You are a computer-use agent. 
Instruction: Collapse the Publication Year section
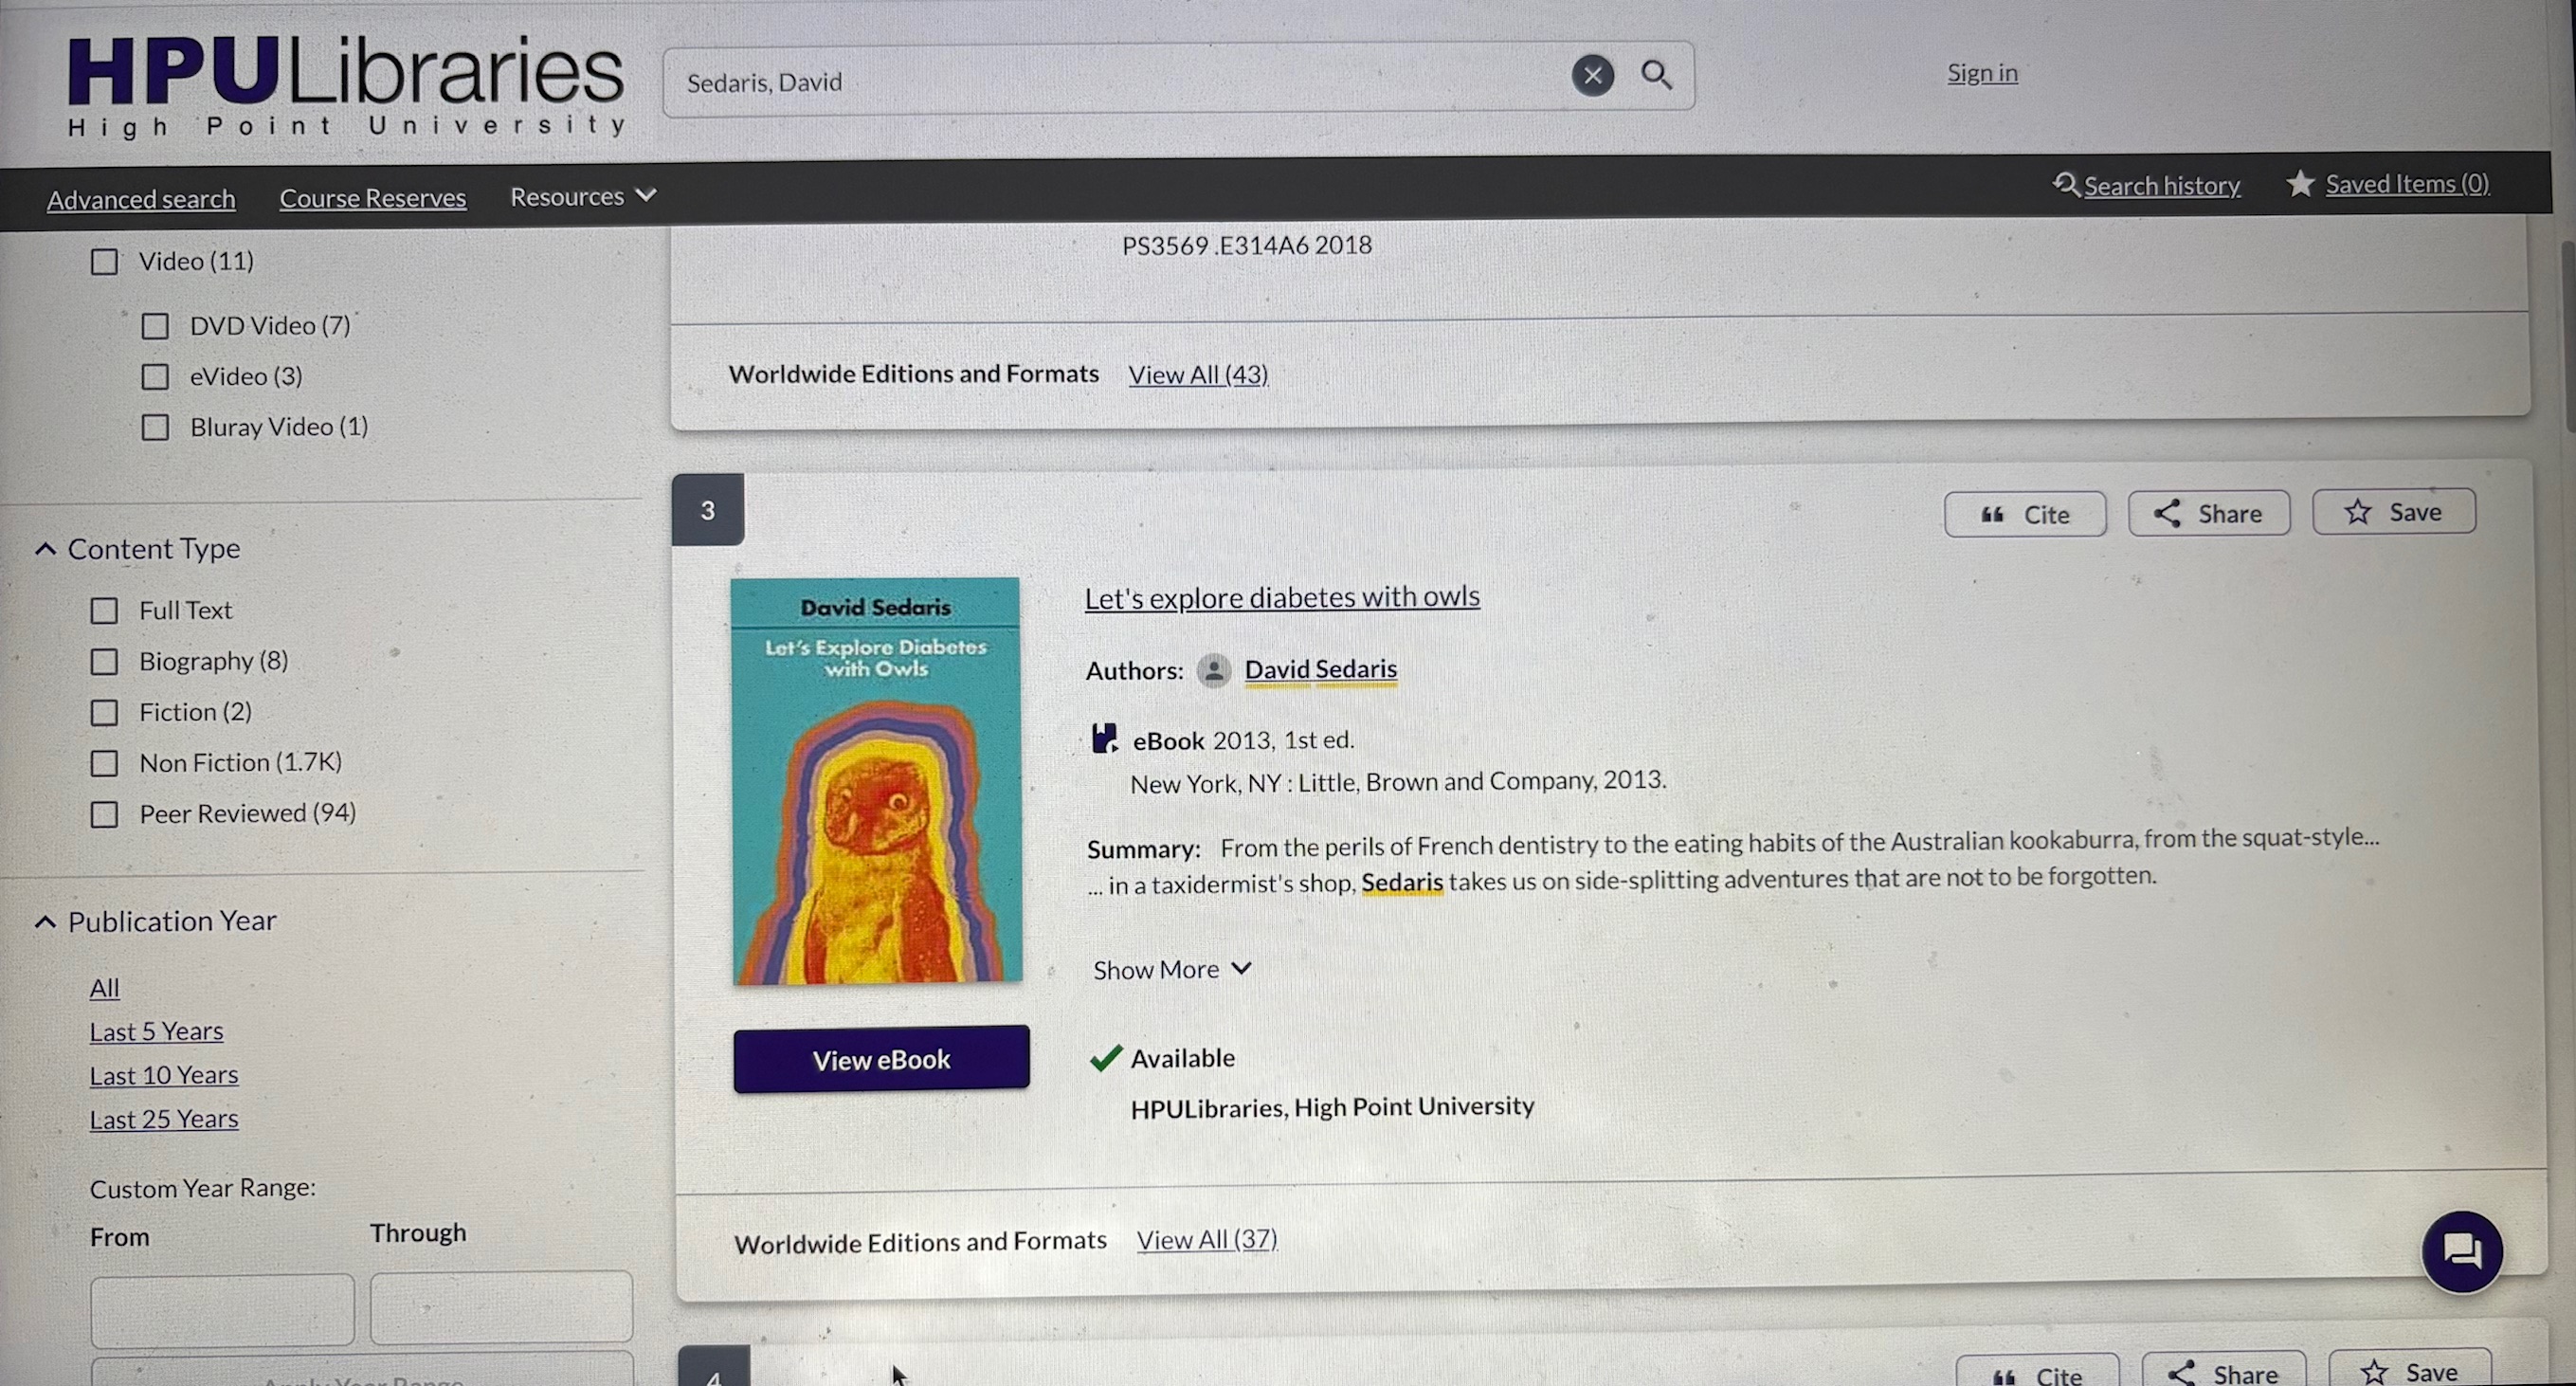pyautogui.click(x=45, y=922)
